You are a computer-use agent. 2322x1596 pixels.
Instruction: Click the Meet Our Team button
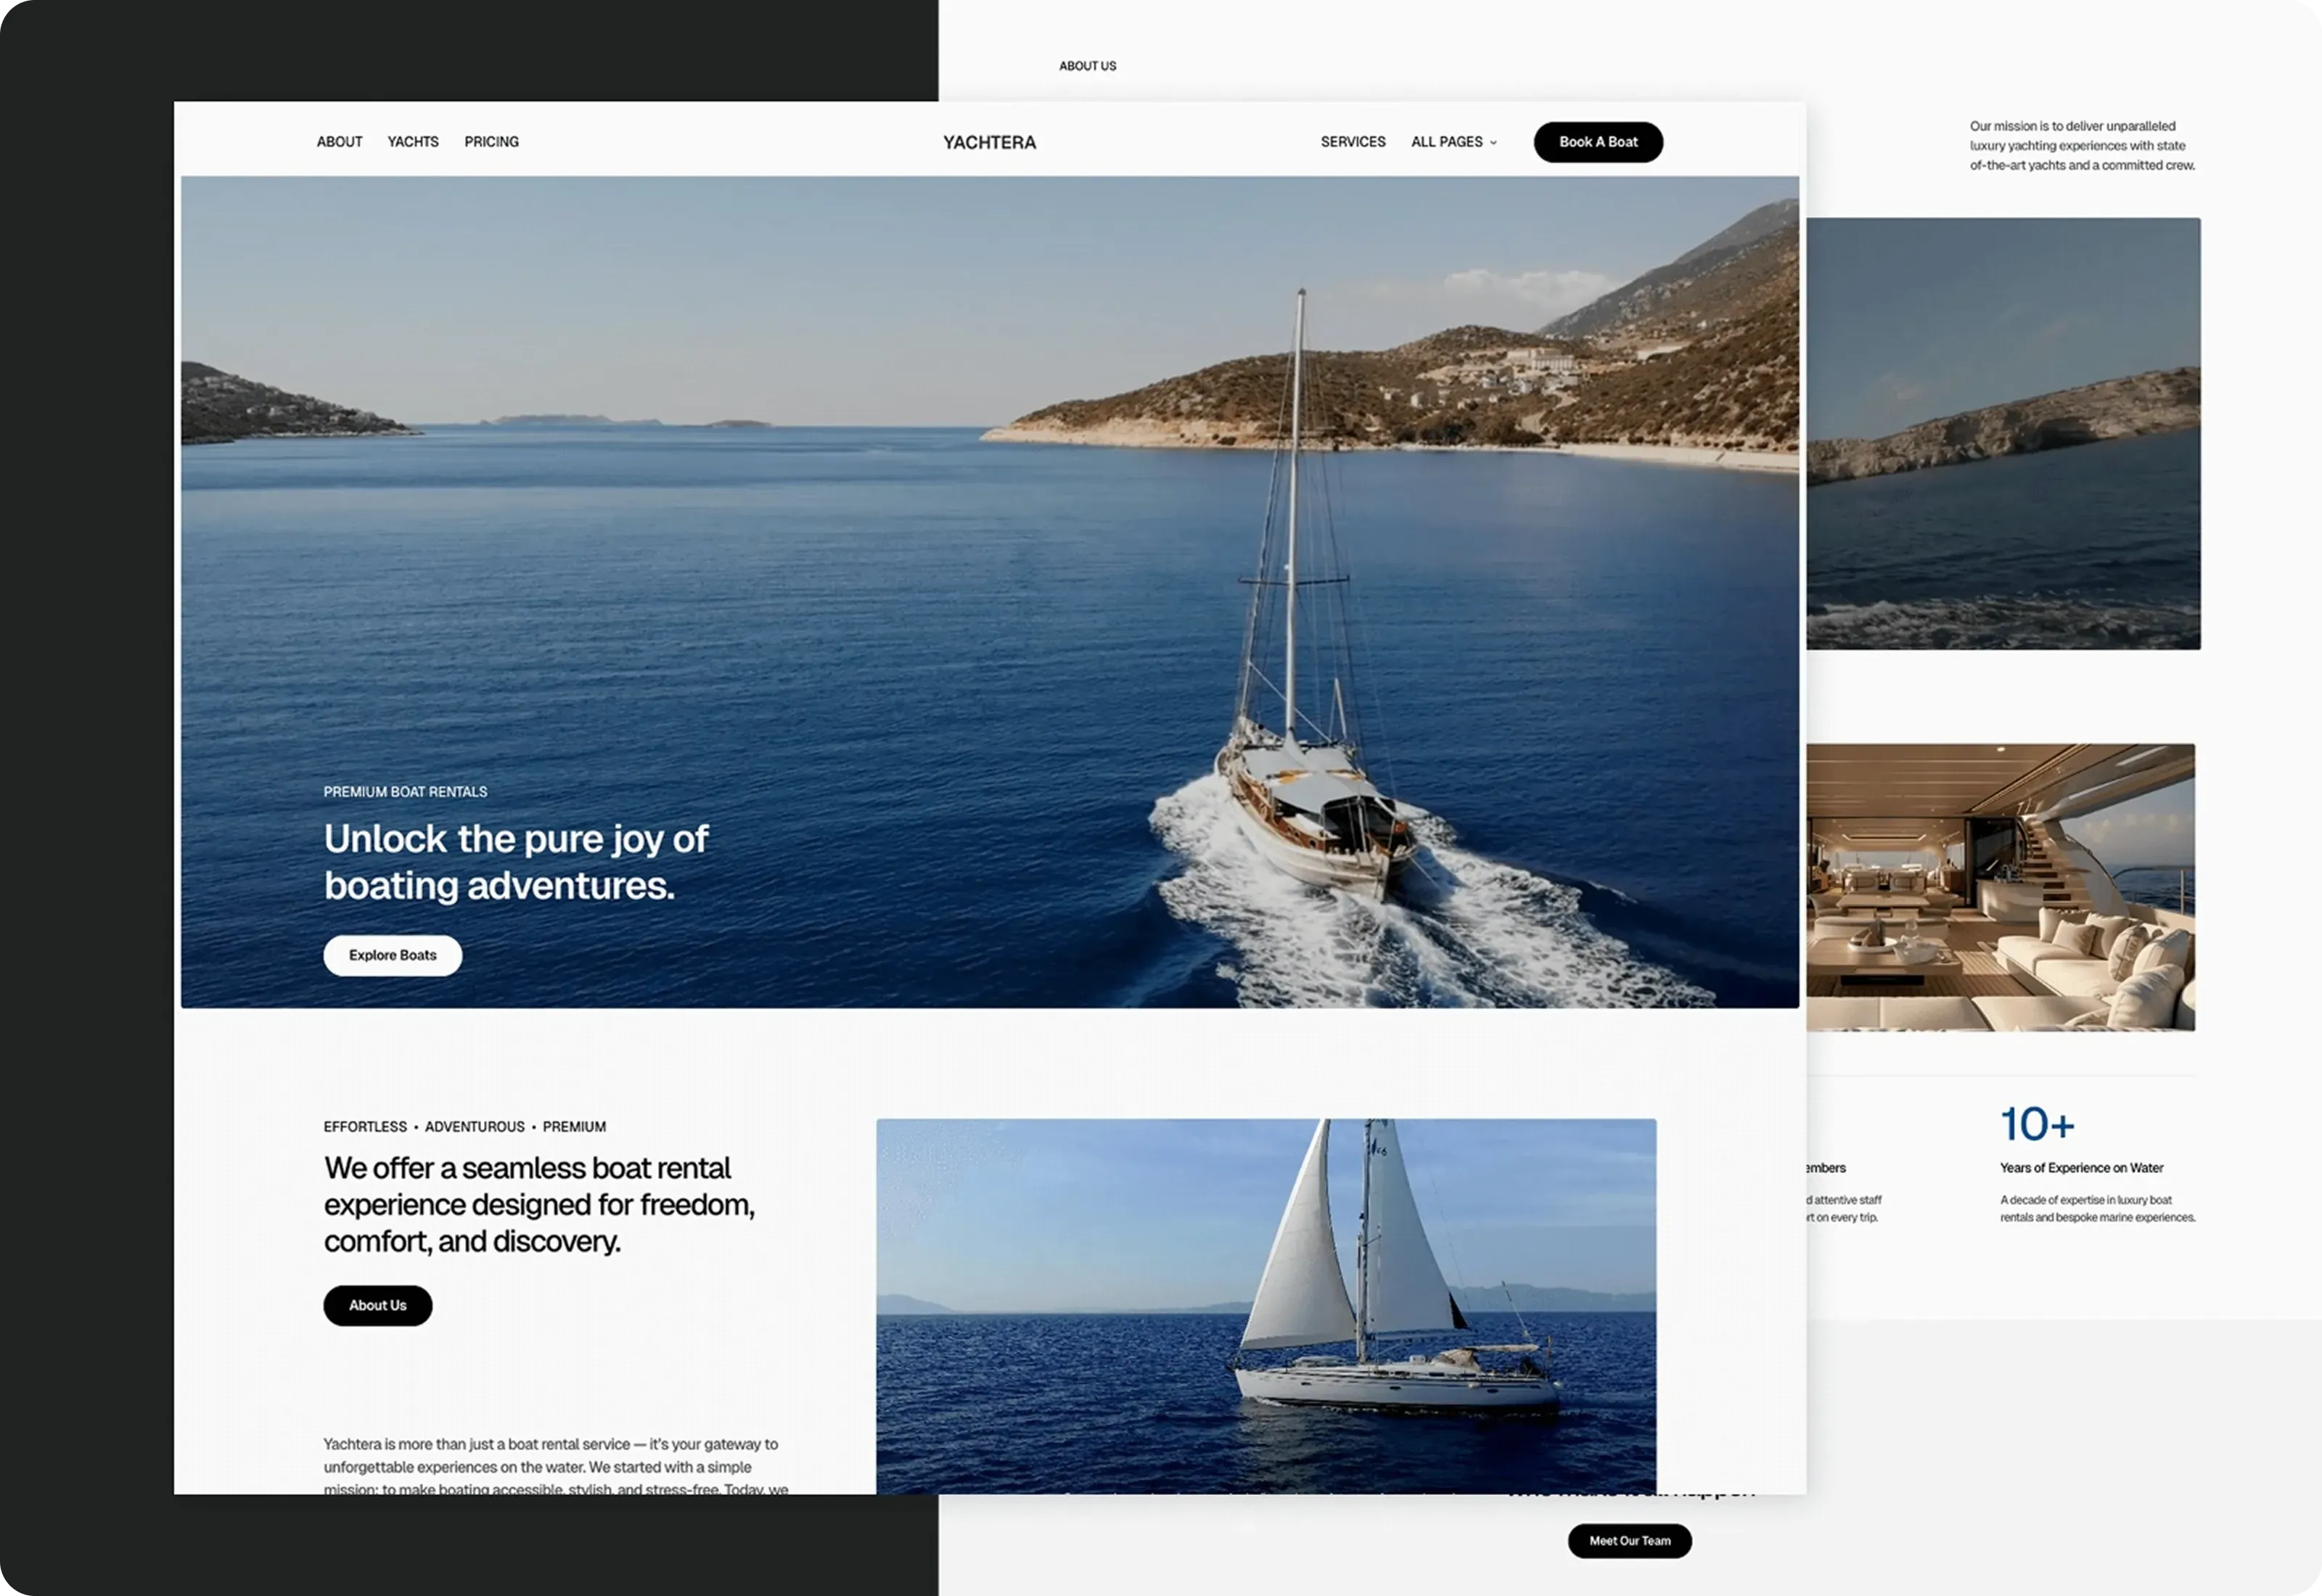pyautogui.click(x=1629, y=1541)
